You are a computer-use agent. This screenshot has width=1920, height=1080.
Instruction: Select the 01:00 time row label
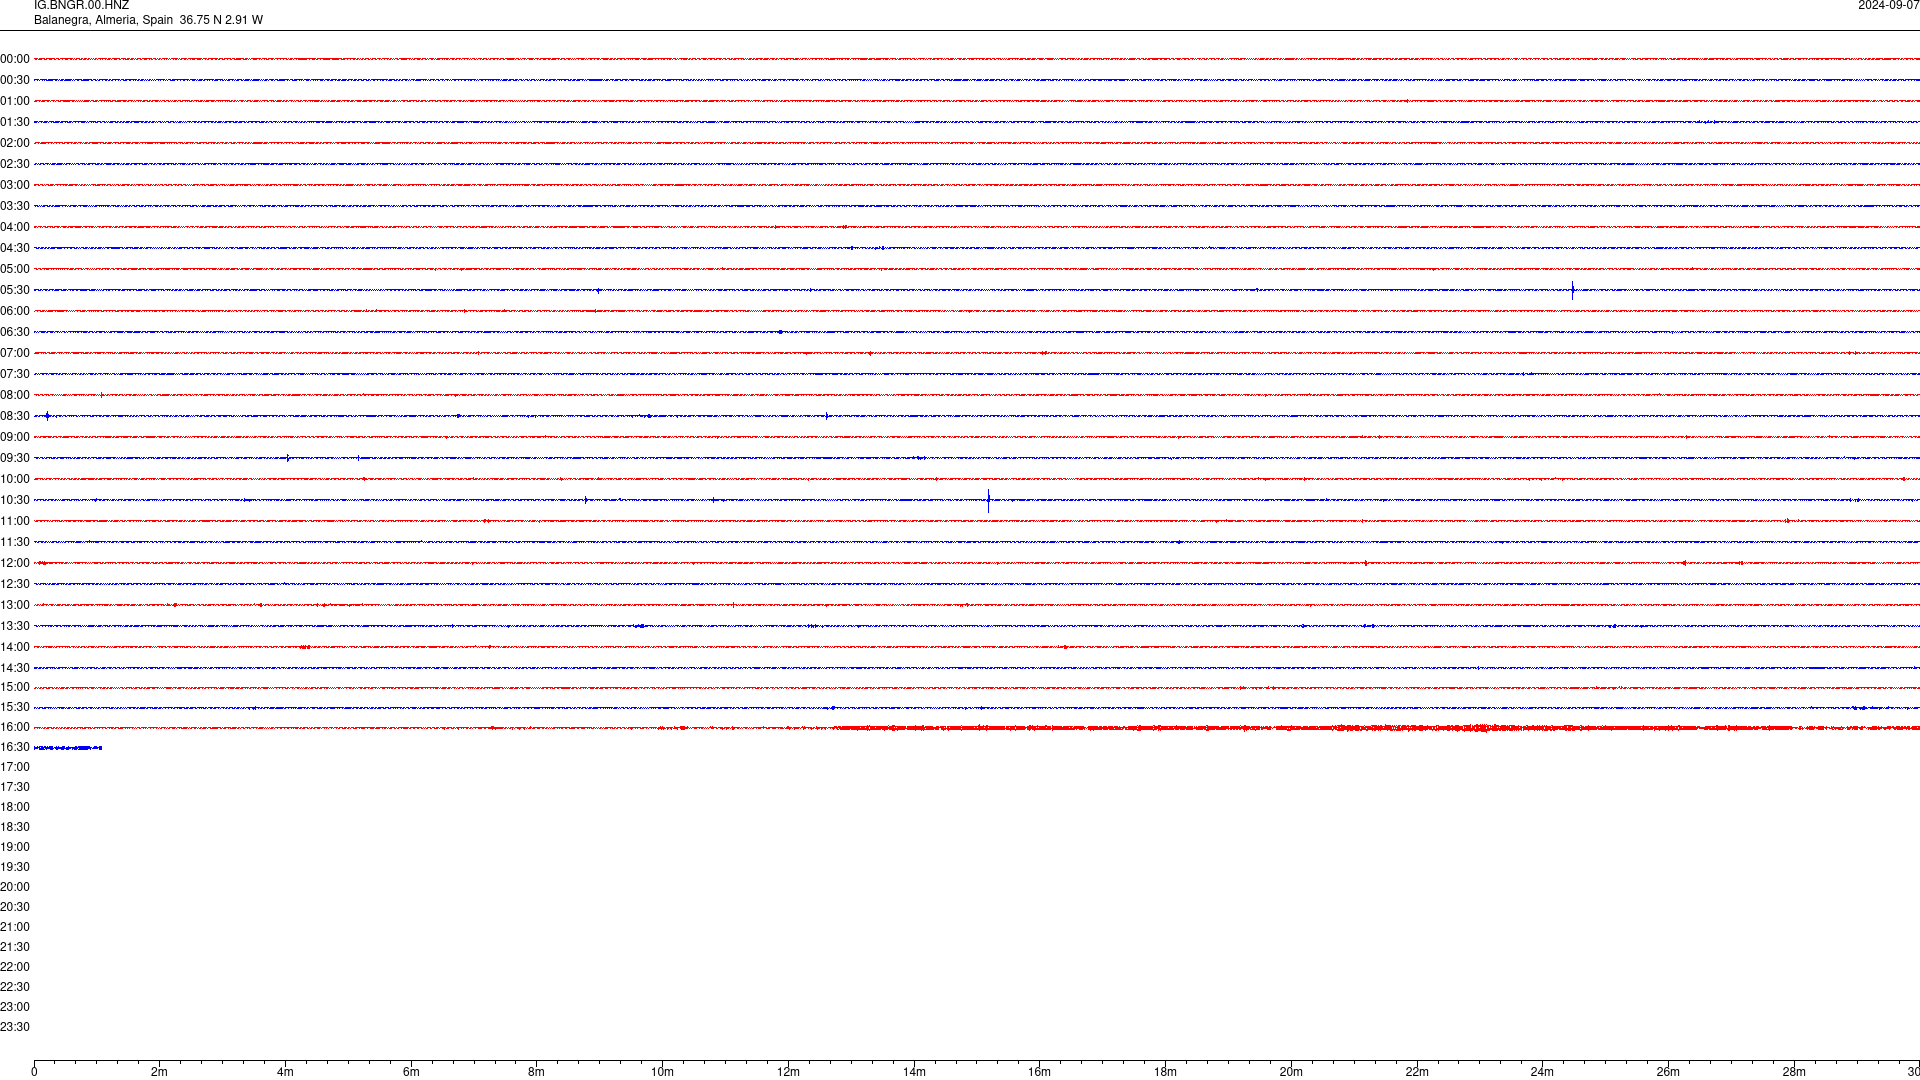(15, 101)
